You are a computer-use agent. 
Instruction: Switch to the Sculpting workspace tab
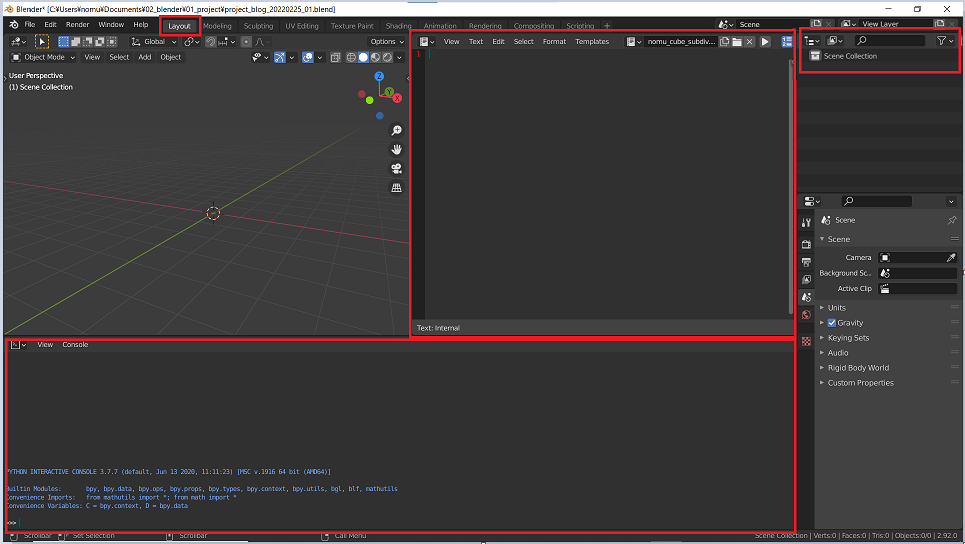coord(258,26)
